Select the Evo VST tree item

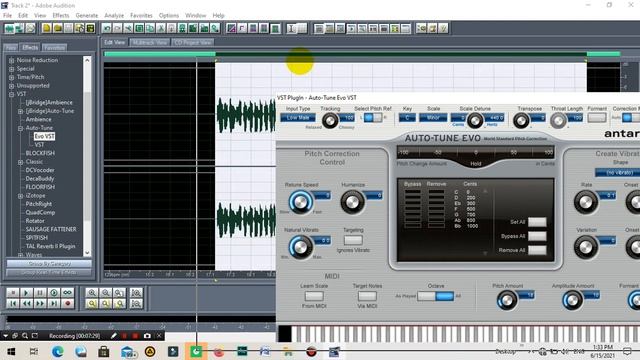coord(44,136)
